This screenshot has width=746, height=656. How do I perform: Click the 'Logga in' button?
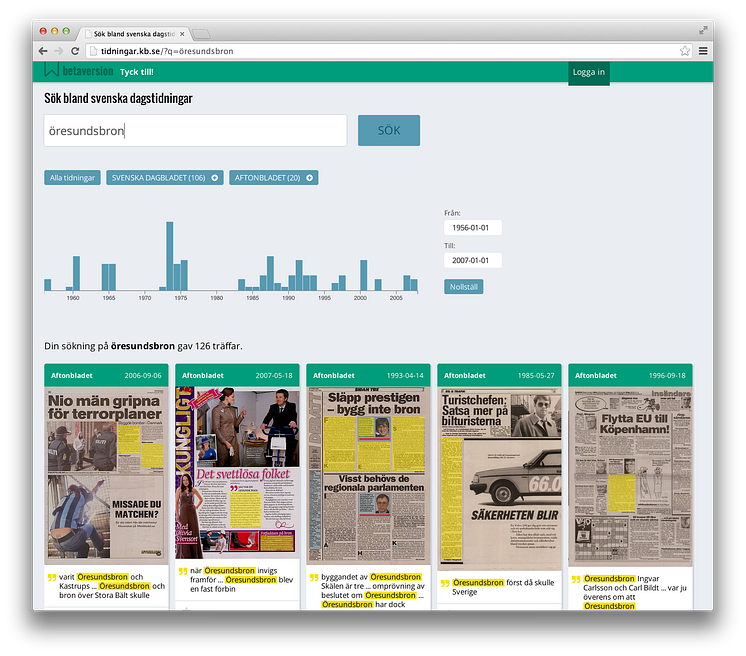point(588,72)
